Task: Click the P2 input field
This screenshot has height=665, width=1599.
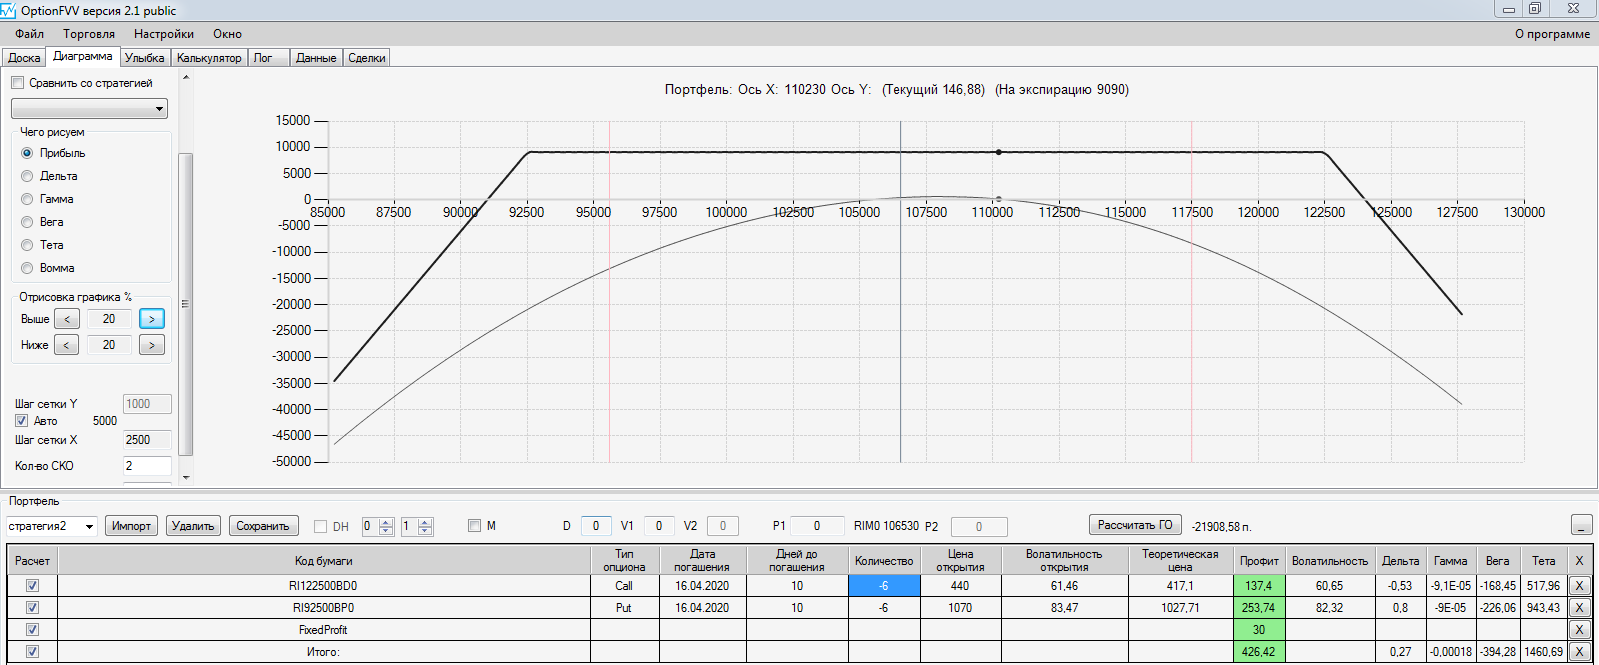Action: (979, 527)
